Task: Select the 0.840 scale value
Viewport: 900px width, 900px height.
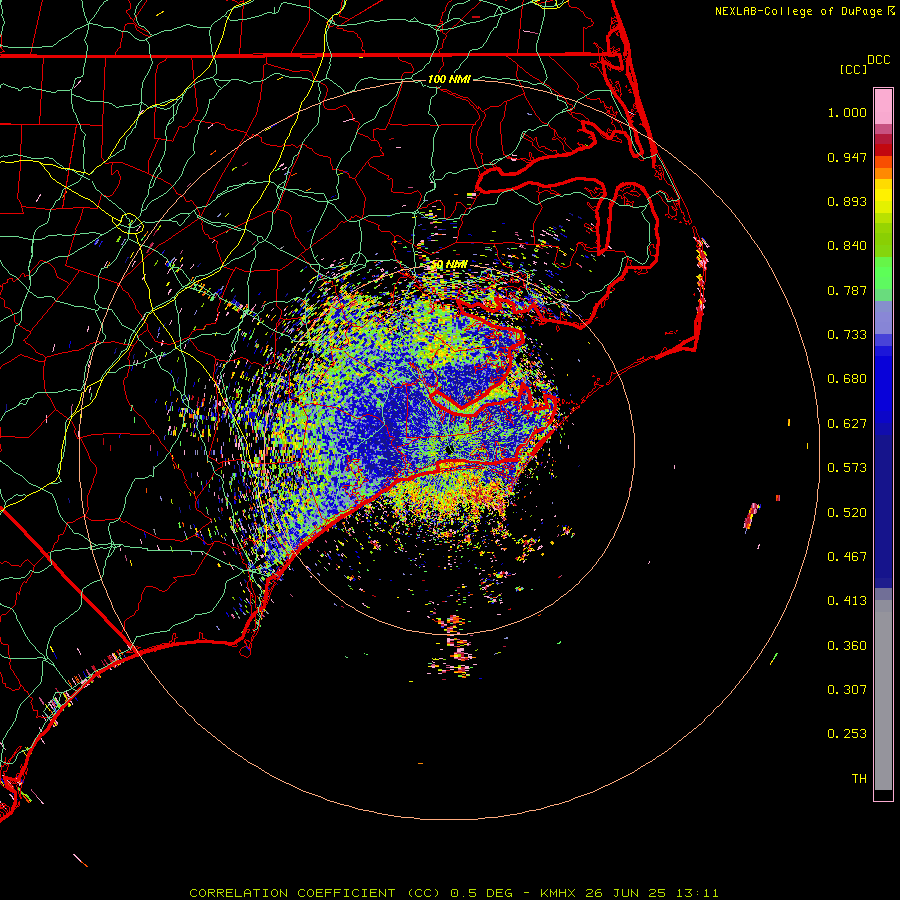Action: tap(847, 246)
